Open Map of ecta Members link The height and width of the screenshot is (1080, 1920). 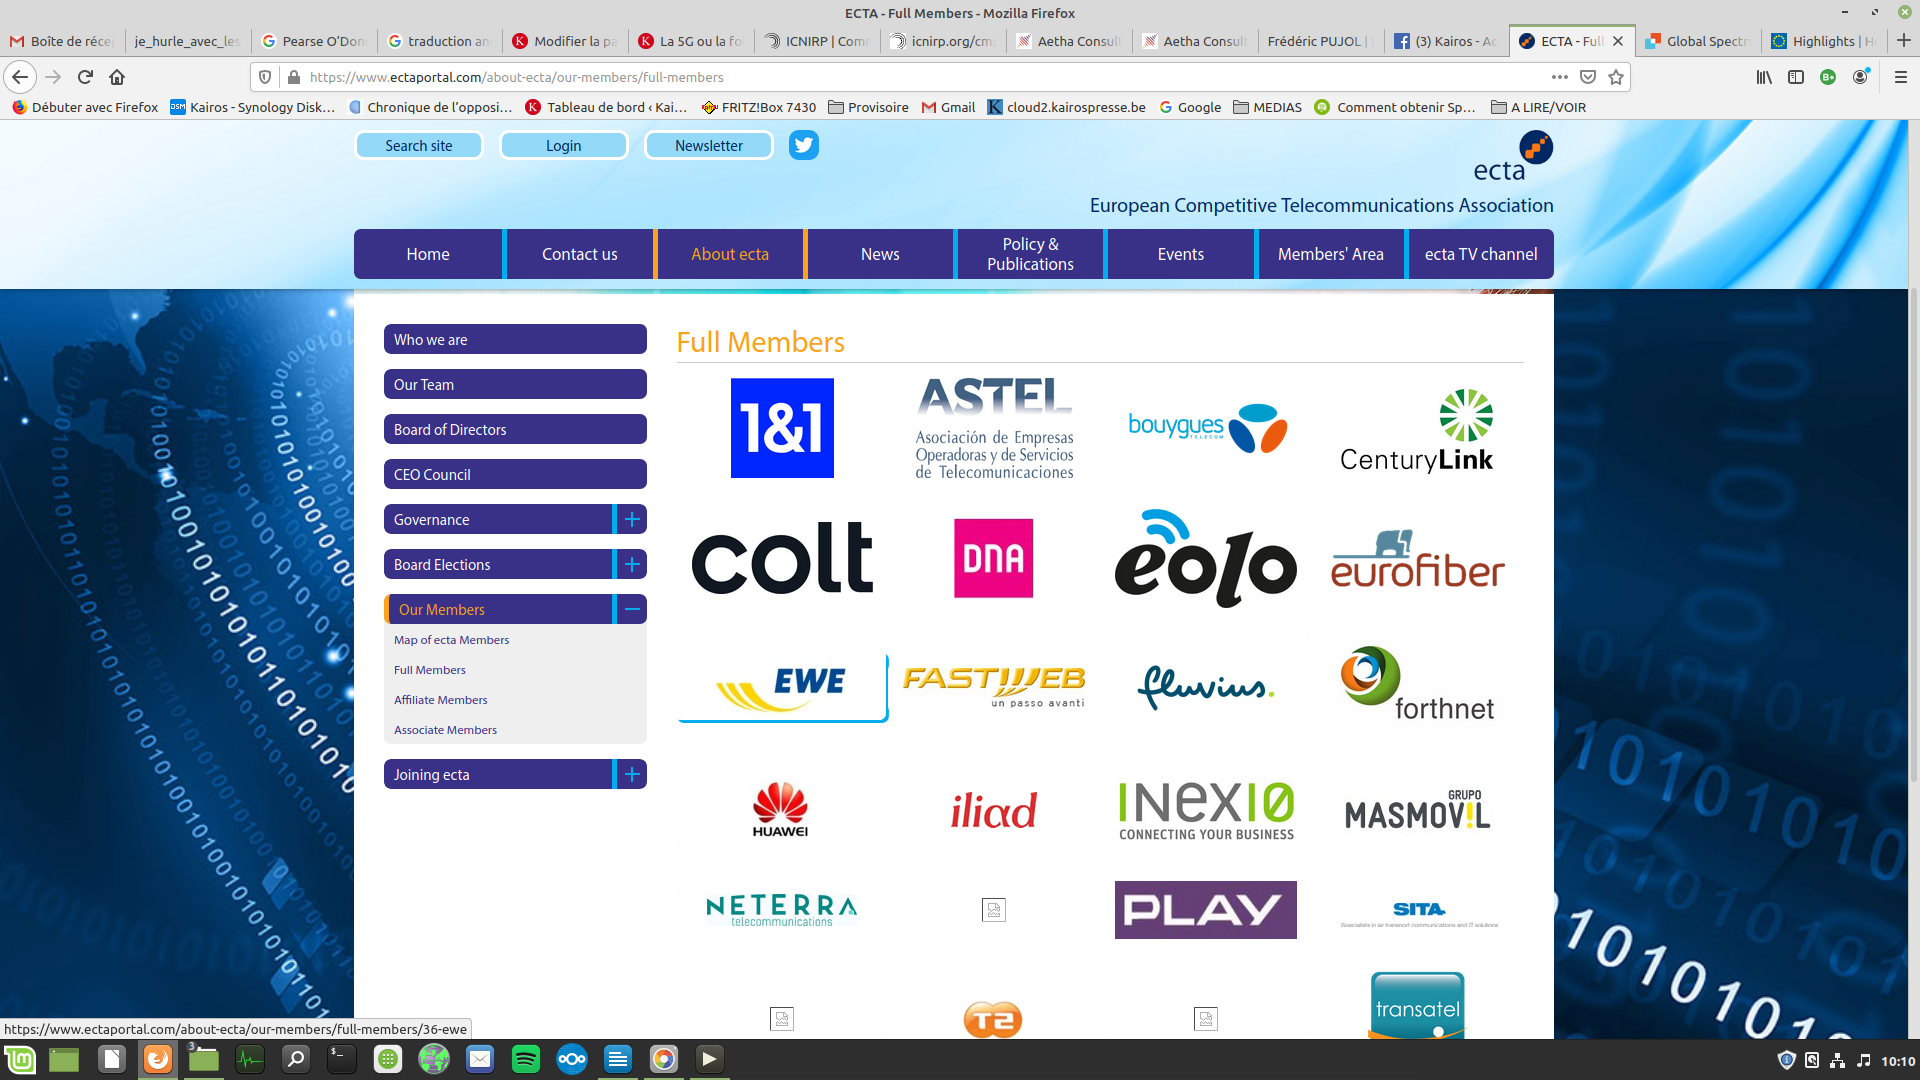[451, 640]
